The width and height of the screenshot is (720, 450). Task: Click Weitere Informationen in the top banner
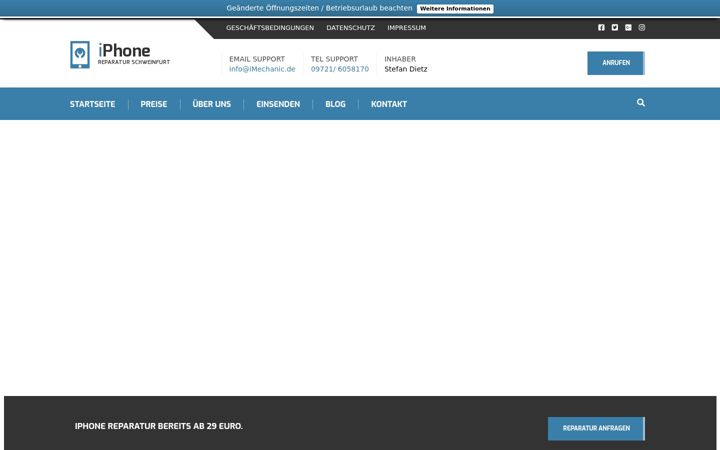(x=455, y=9)
